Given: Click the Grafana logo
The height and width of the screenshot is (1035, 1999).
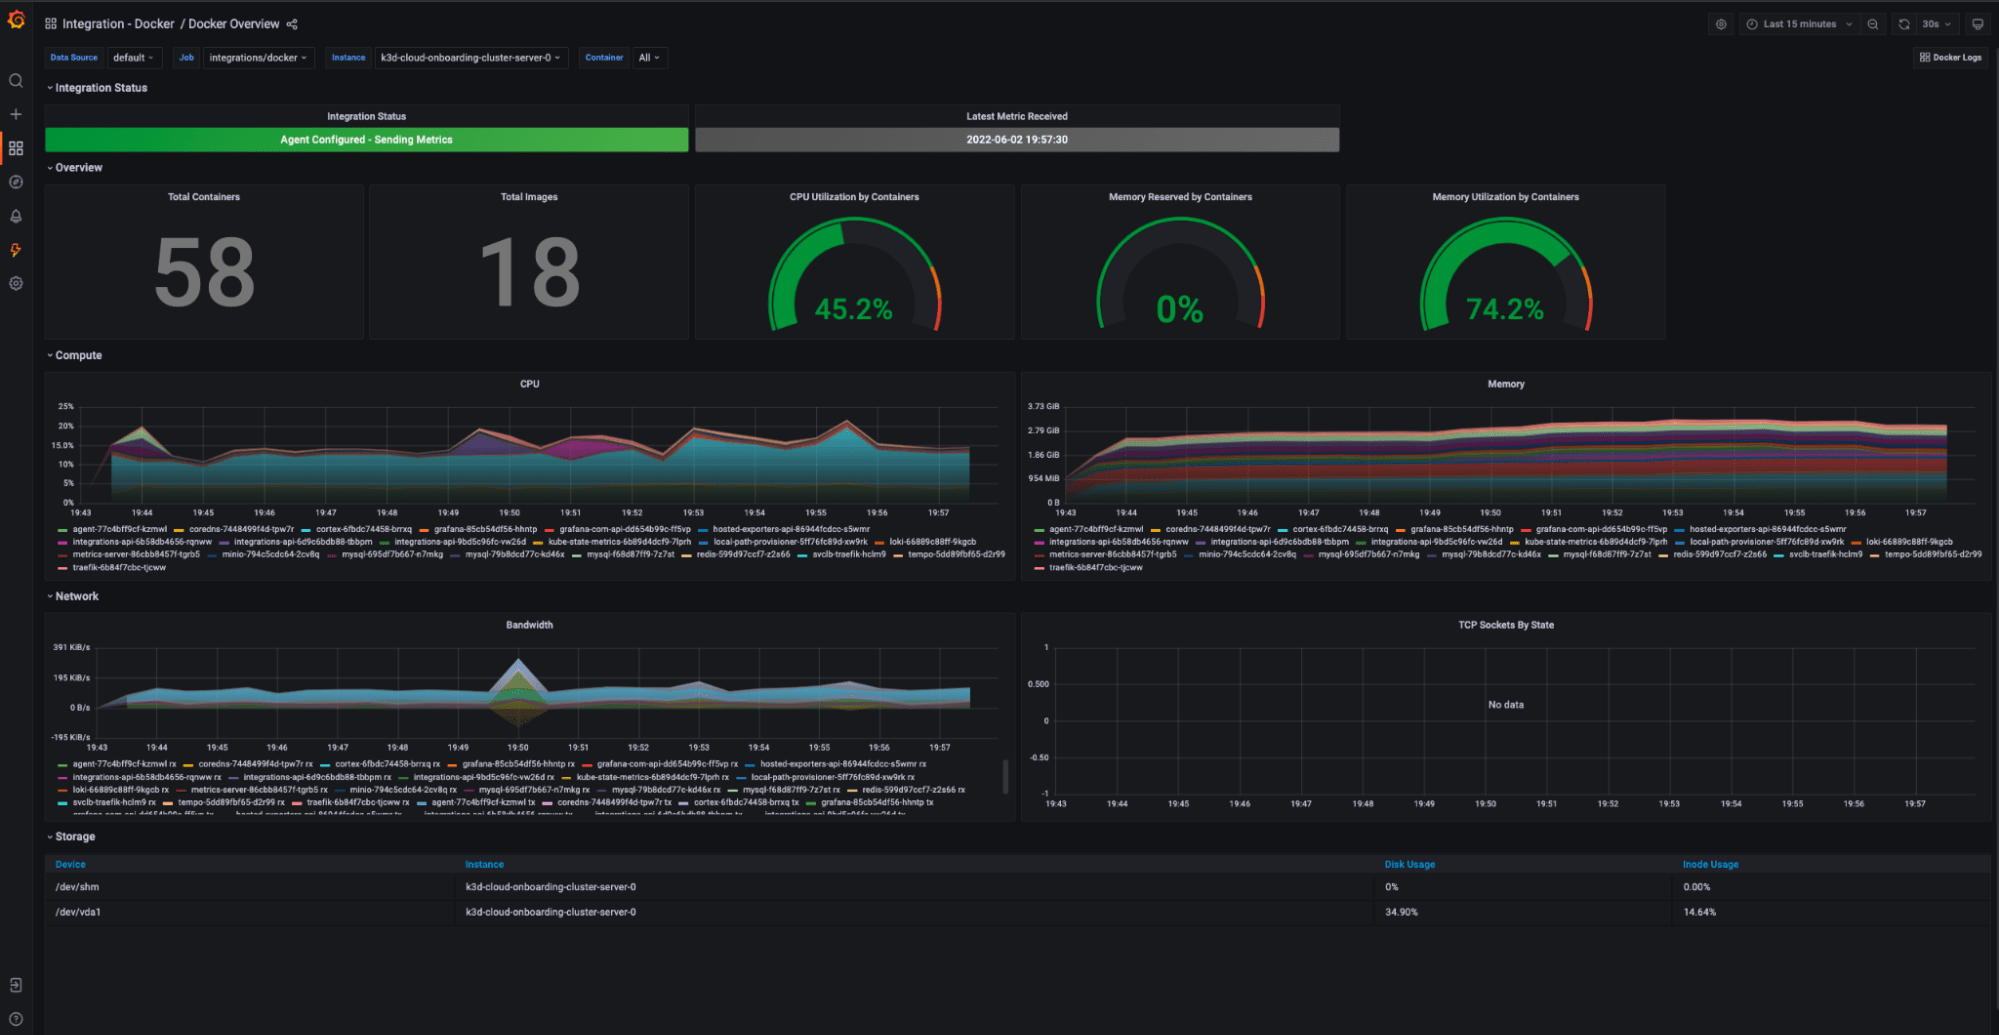Looking at the screenshot, I should tap(15, 18).
